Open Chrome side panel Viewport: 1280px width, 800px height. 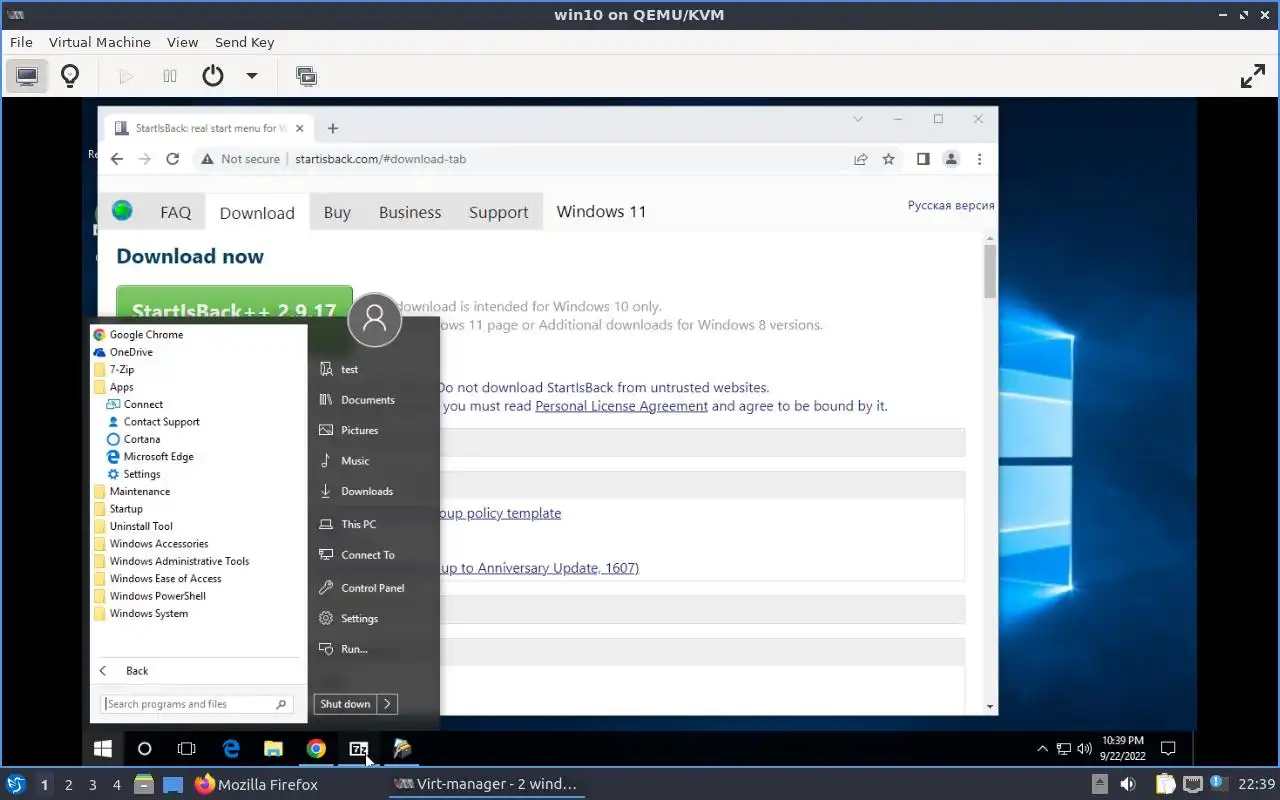pyautogui.click(x=923, y=159)
